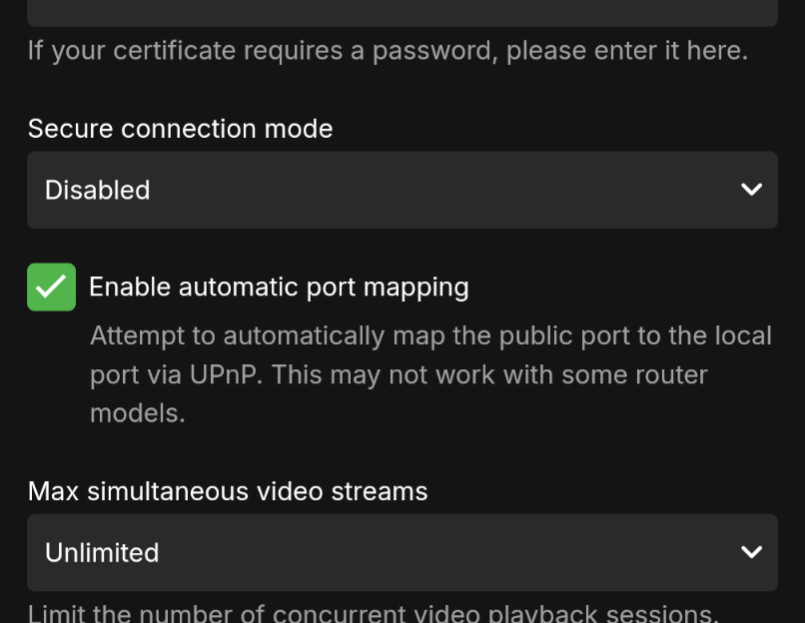Click the 'Disabled' value in the dropdown
This screenshot has height=623, width=805.
point(98,190)
